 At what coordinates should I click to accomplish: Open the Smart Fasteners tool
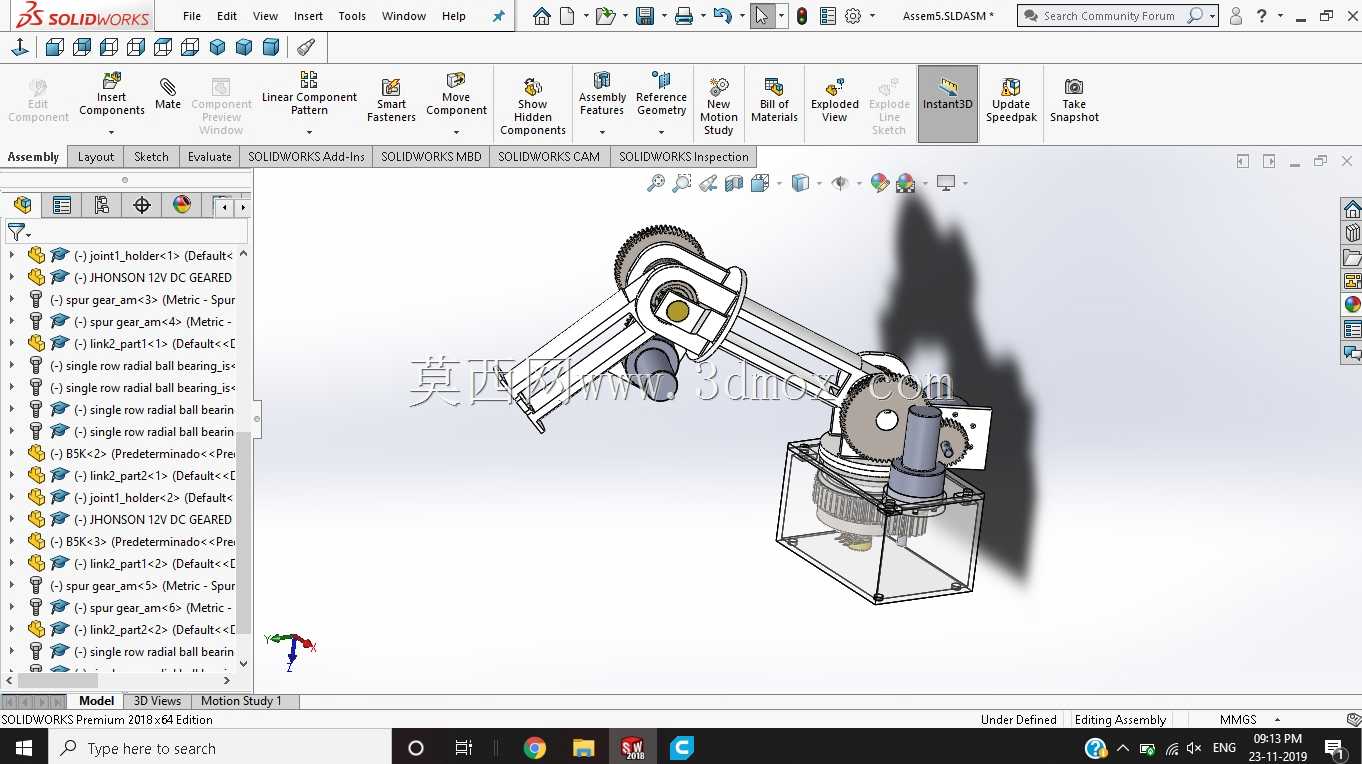pos(391,100)
